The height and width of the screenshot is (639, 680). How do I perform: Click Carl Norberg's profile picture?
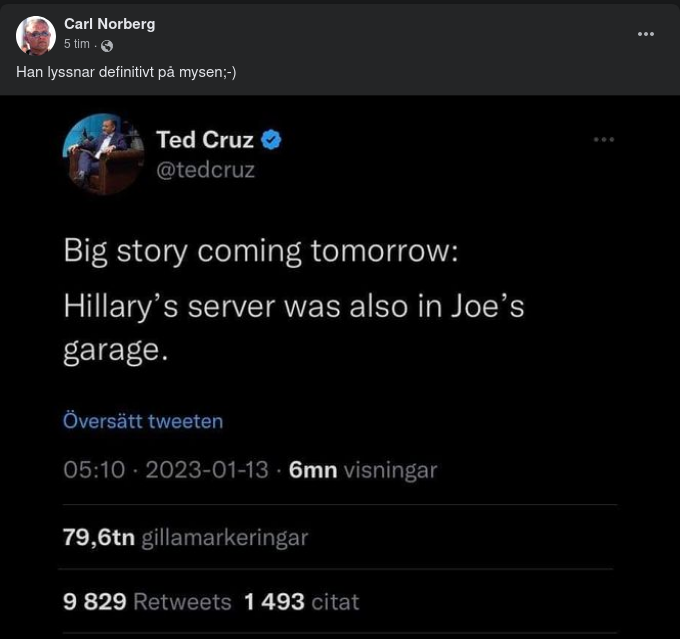click(36, 35)
